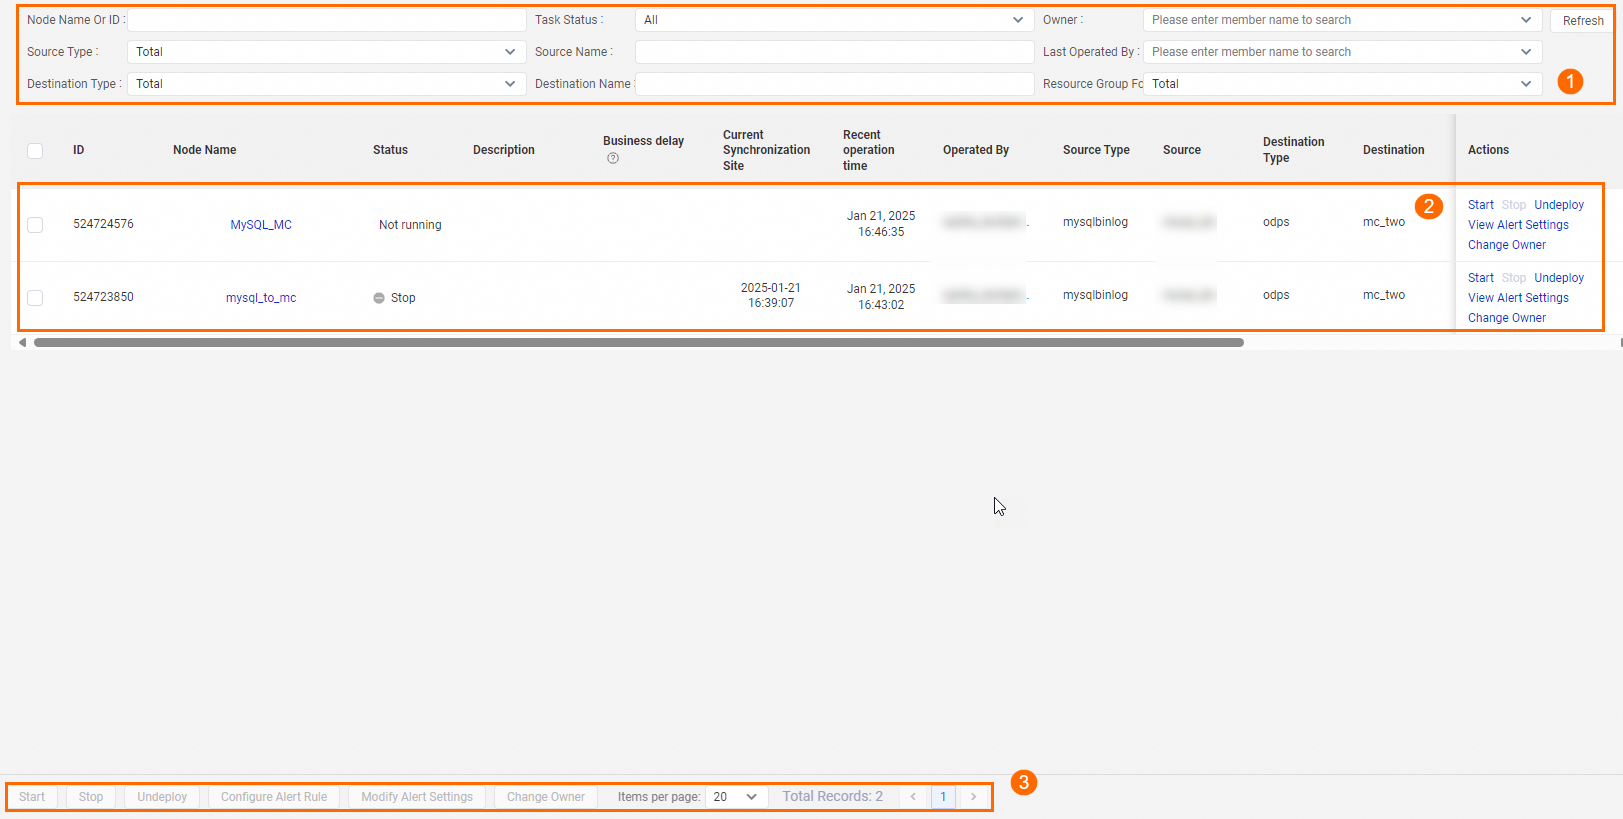Click the Modify Alert Settings button

(x=417, y=797)
